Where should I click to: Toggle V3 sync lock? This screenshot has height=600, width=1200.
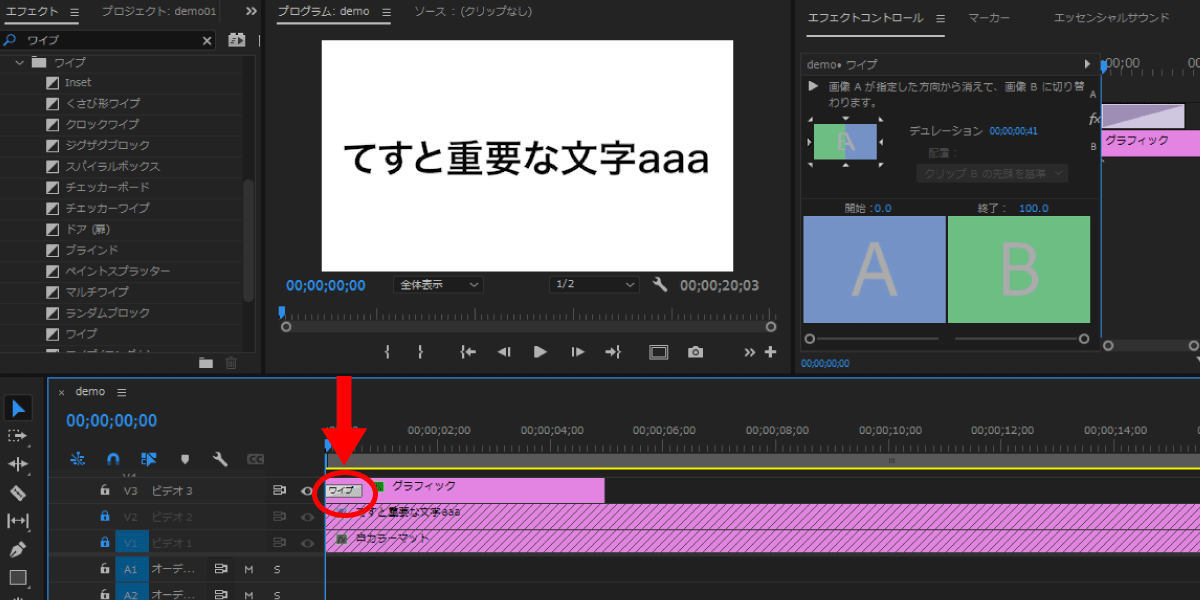[x=280, y=490]
